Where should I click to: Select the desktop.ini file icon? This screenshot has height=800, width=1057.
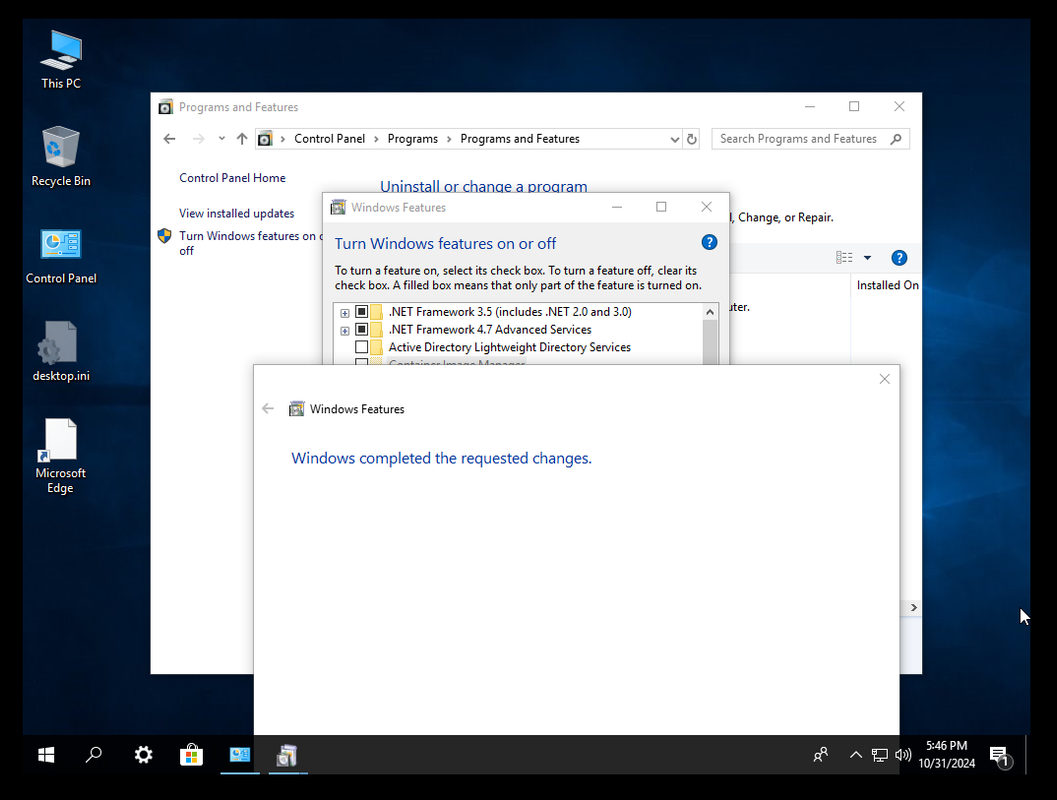coord(61,352)
